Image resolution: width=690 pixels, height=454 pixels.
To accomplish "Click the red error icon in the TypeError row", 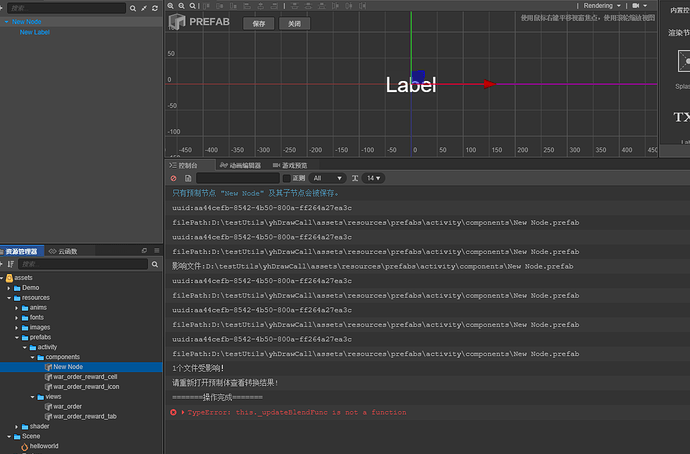I will 173,412.
